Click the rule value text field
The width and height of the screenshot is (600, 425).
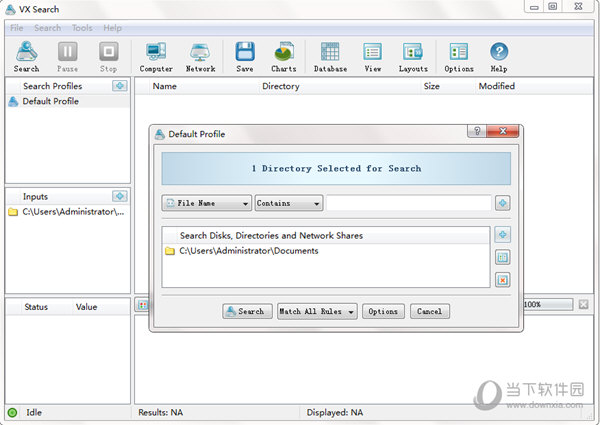click(x=409, y=203)
